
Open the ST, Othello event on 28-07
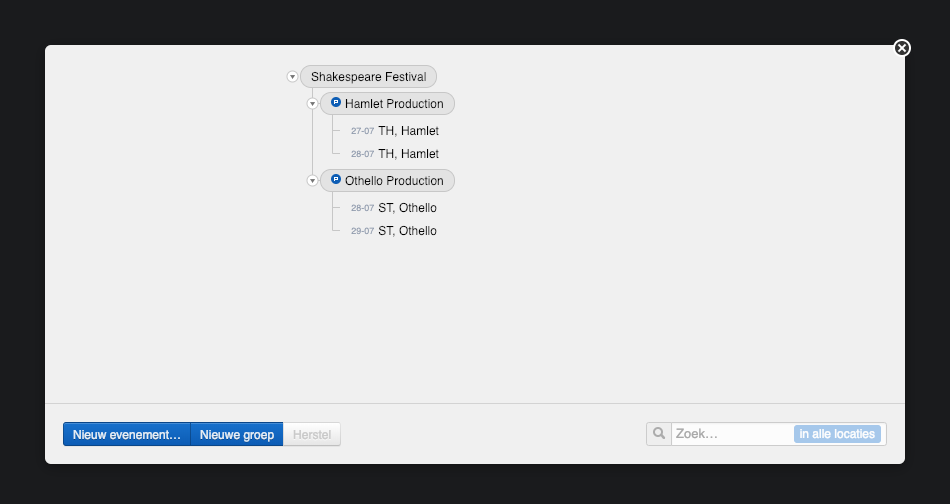pyautogui.click(x=407, y=208)
